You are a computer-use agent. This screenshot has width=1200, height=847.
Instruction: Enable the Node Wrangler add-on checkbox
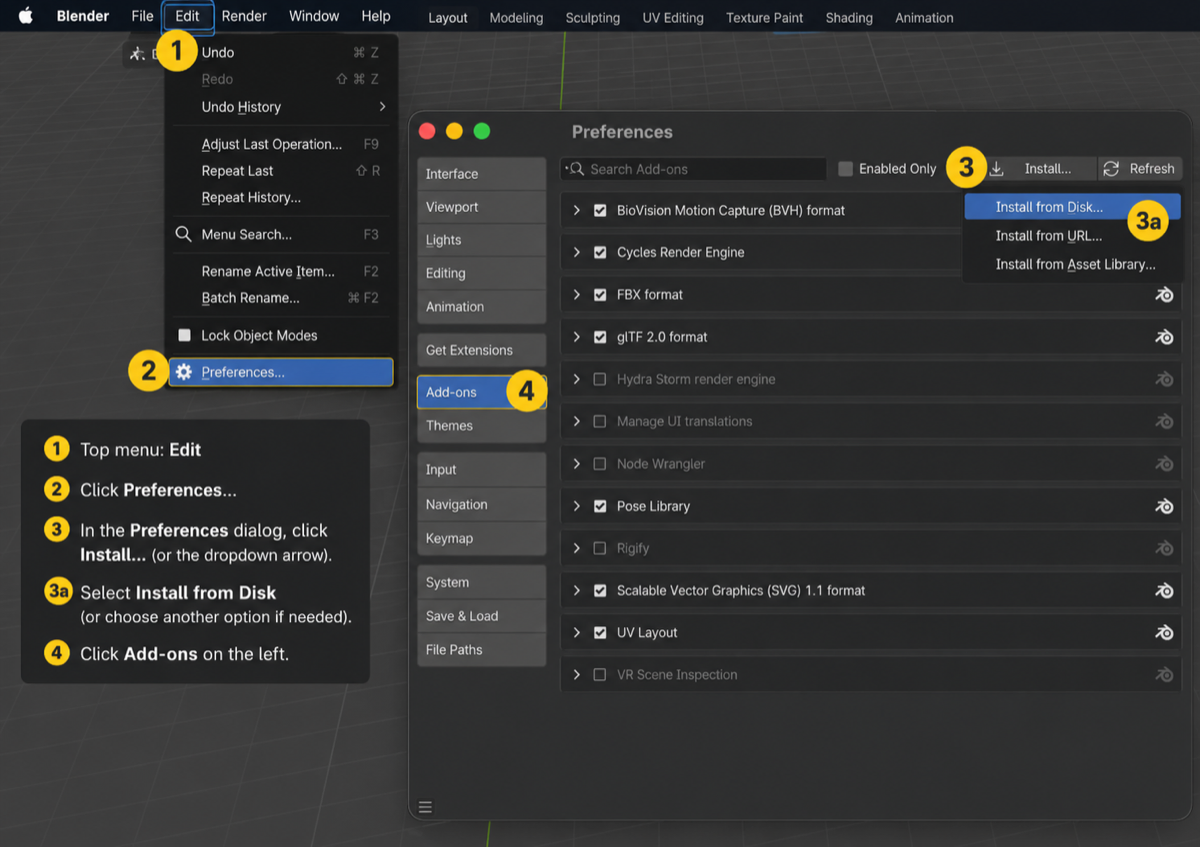point(600,464)
